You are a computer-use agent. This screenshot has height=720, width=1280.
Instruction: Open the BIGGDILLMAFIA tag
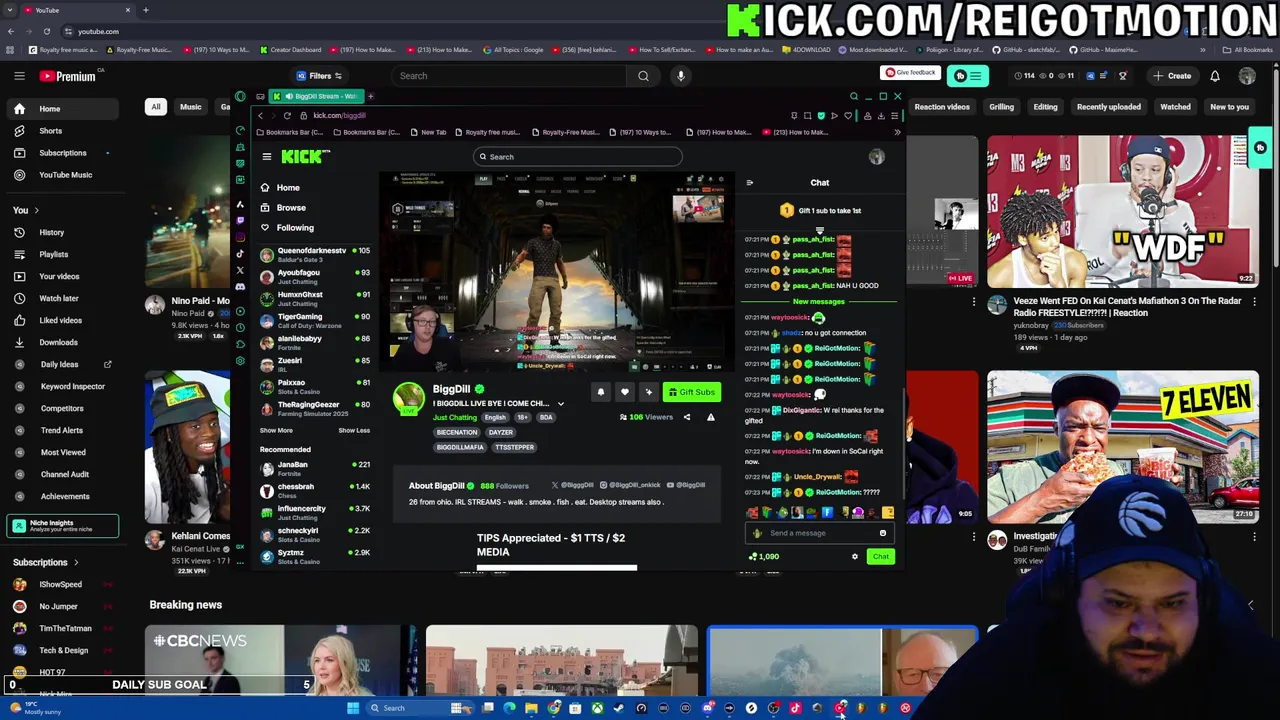pyautogui.click(x=460, y=447)
